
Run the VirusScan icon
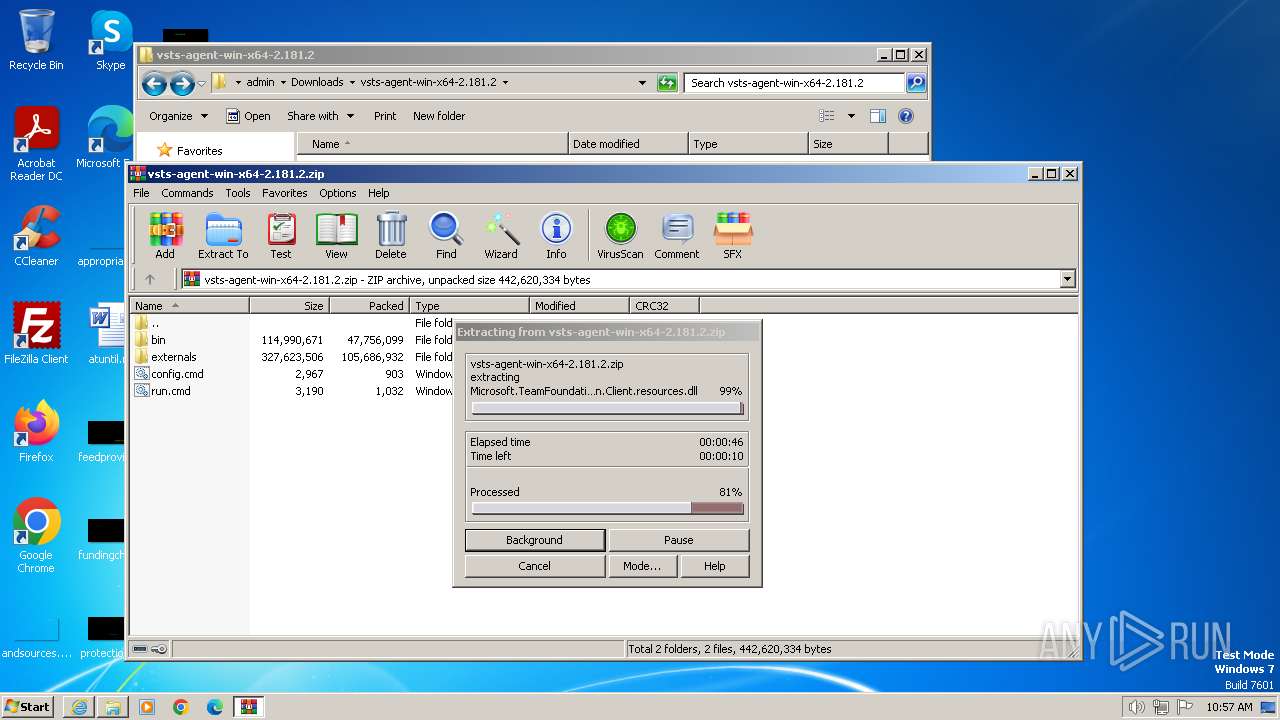tap(620, 236)
